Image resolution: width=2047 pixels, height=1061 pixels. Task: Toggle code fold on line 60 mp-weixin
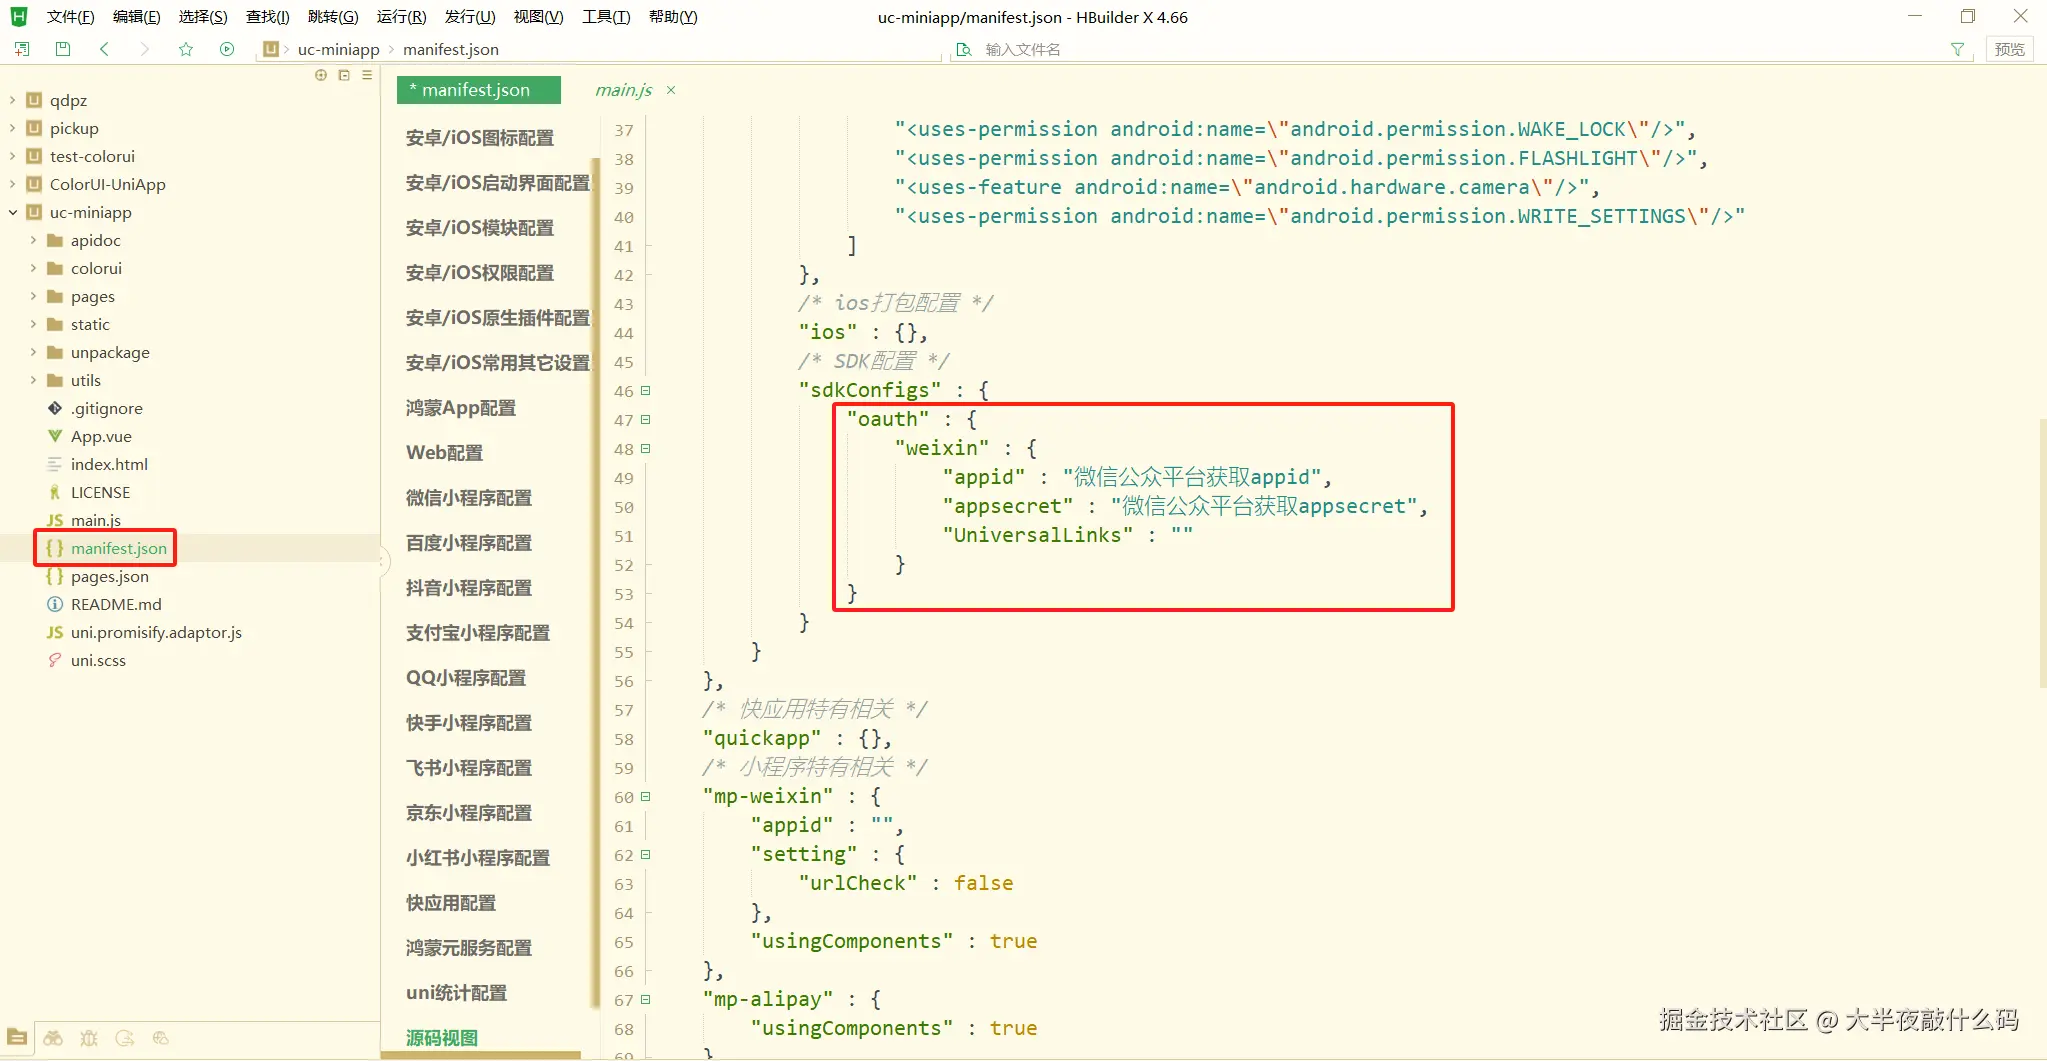(x=646, y=797)
